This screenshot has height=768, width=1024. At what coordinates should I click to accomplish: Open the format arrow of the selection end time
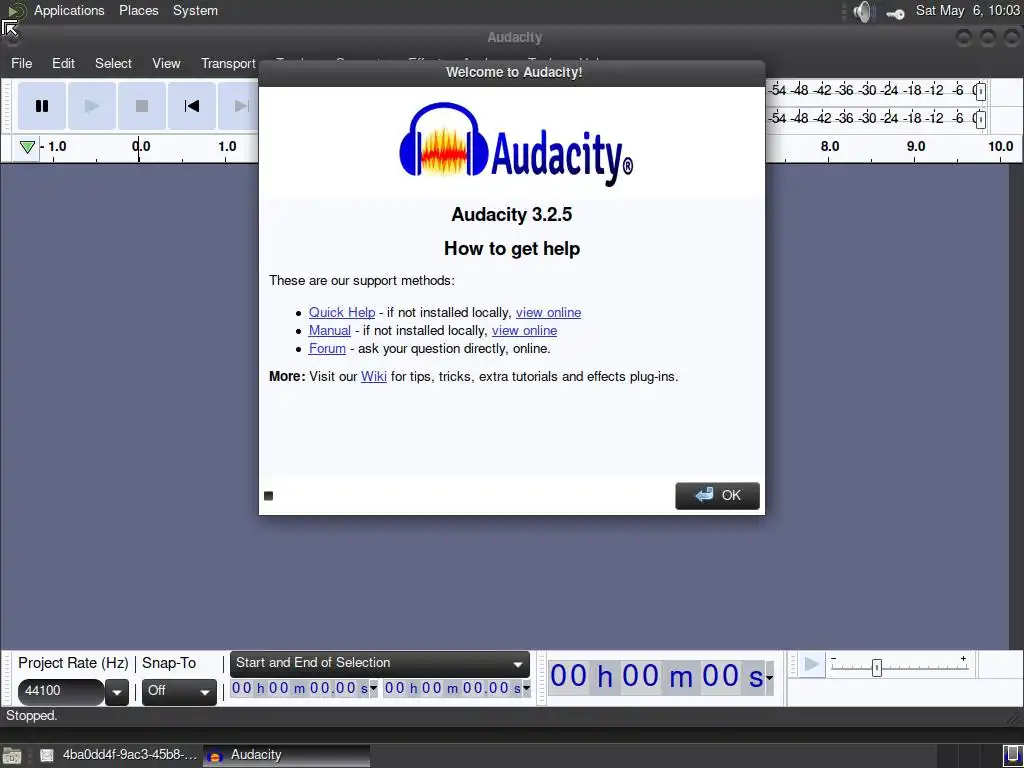coord(526,688)
